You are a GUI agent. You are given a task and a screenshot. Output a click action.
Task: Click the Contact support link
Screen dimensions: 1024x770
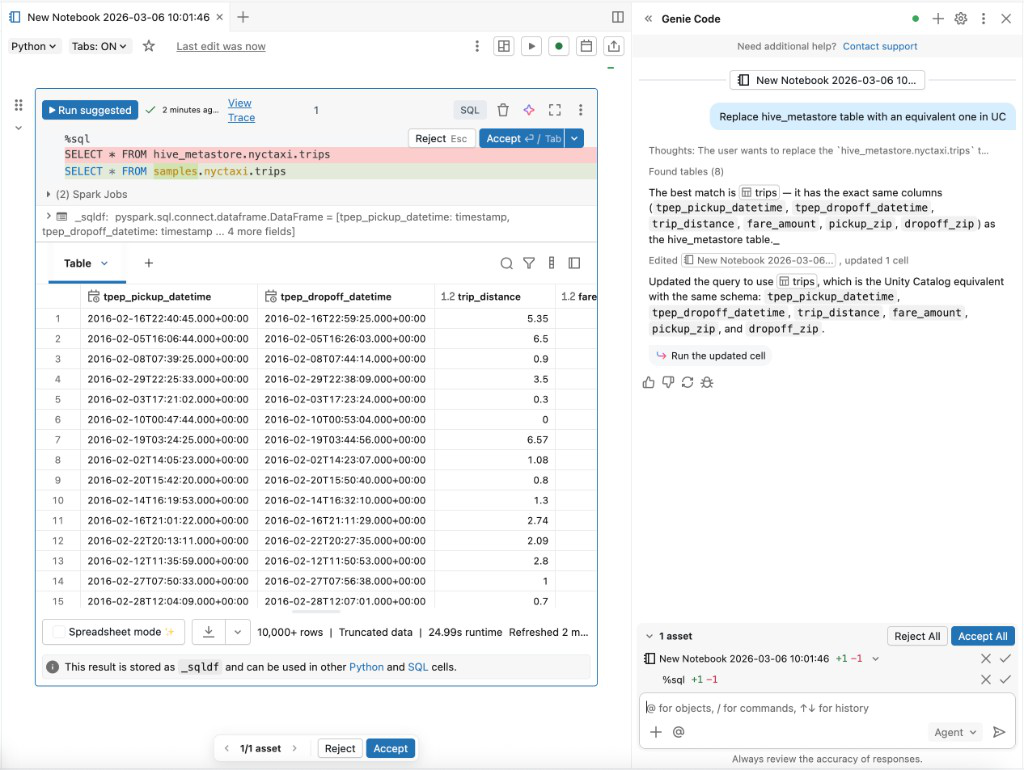coord(880,46)
